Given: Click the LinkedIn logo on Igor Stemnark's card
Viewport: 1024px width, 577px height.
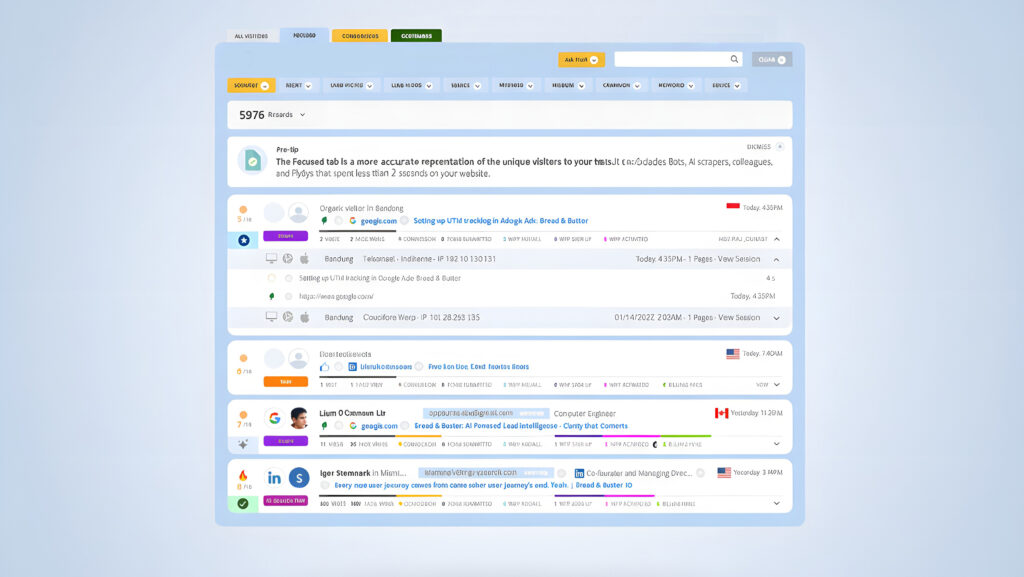Looking at the screenshot, I should [x=274, y=478].
